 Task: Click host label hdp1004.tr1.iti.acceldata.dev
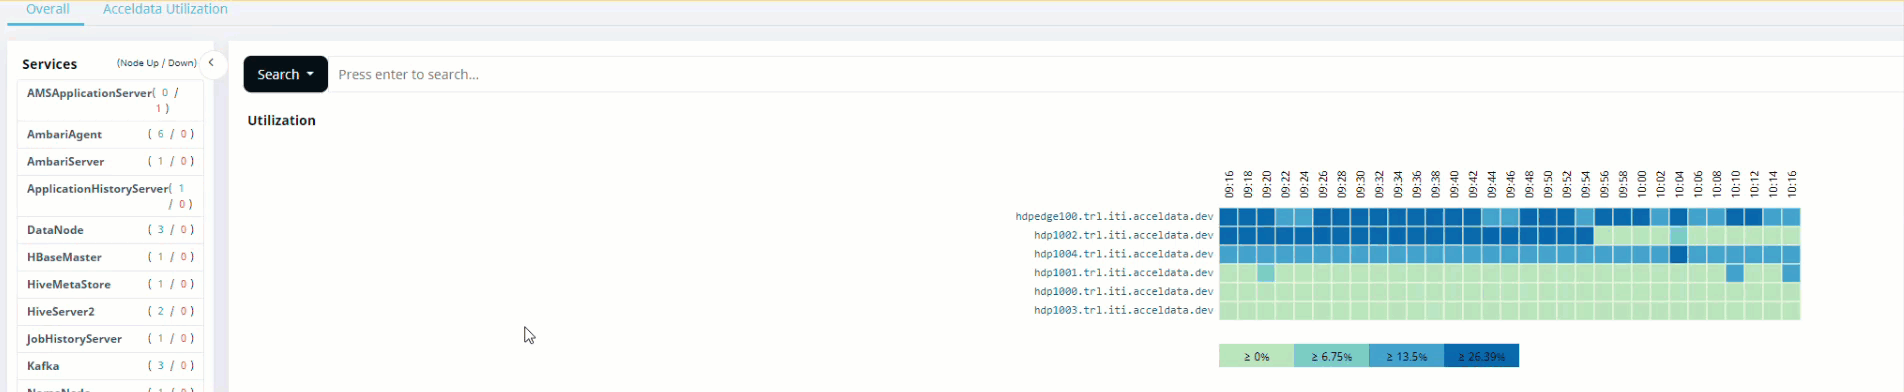coord(1123,254)
